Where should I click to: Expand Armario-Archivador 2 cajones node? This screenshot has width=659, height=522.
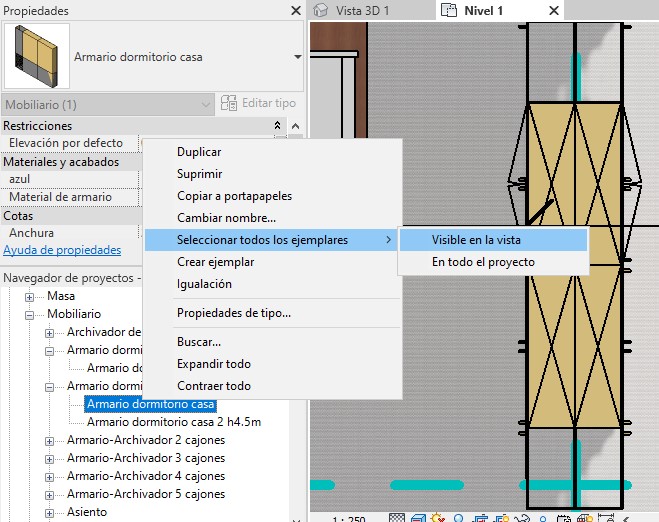pos(51,441)
